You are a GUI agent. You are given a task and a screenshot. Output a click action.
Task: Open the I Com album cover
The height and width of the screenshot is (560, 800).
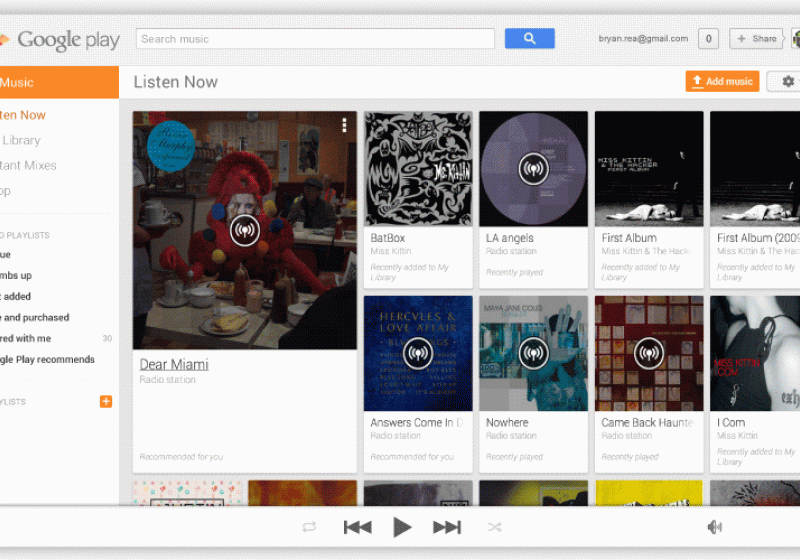(755, 353)
